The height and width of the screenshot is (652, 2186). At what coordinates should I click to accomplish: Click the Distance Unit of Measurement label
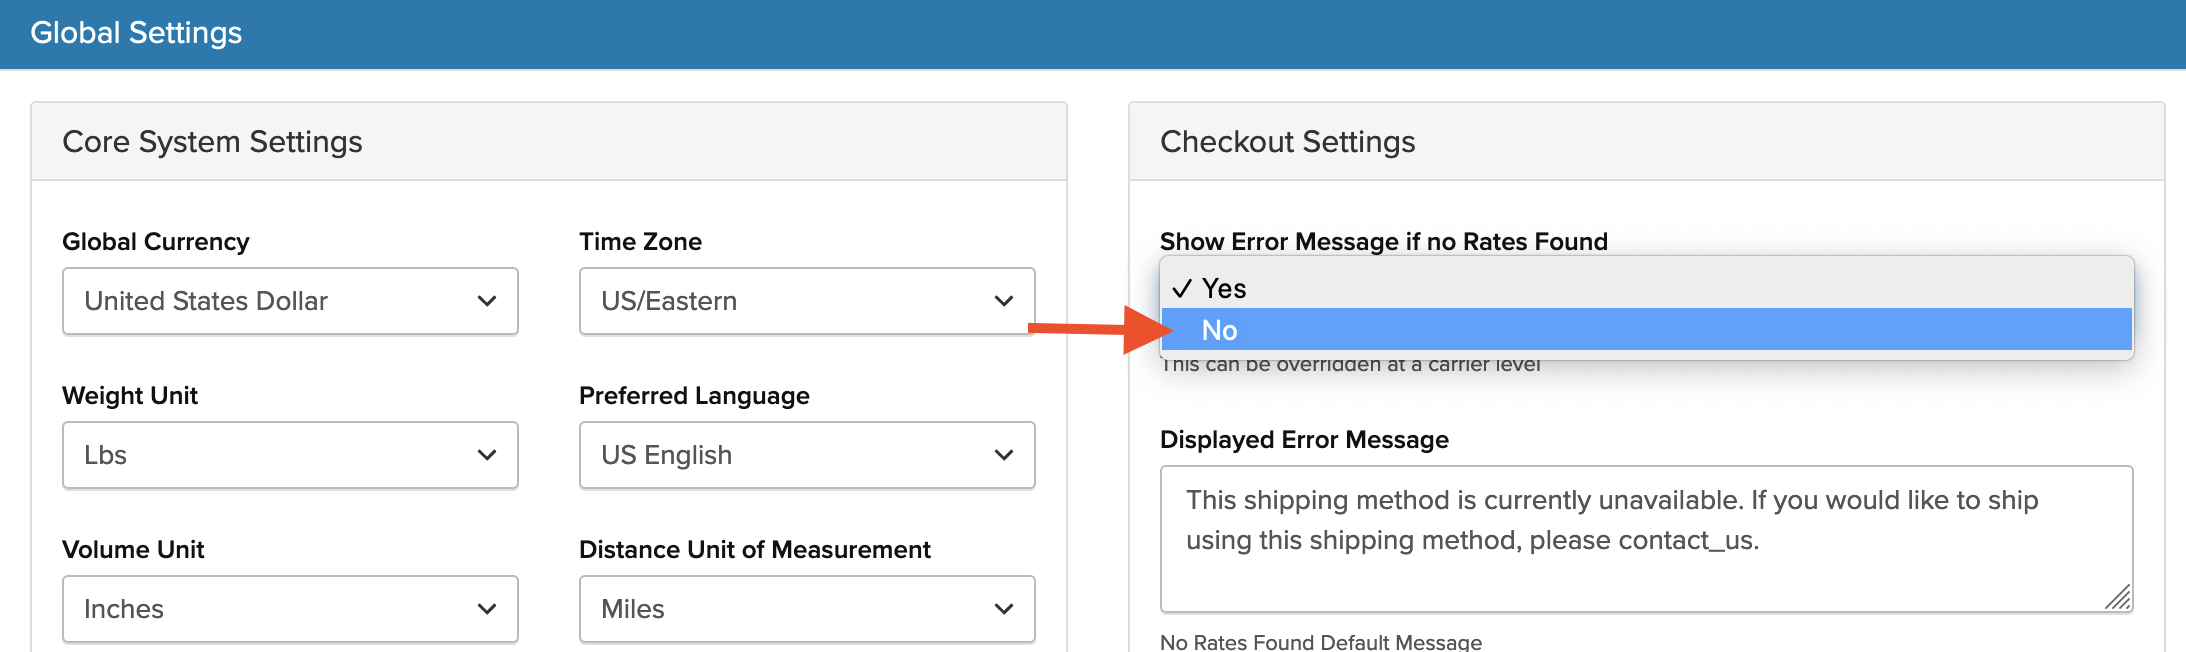click(x=754, y=550)
